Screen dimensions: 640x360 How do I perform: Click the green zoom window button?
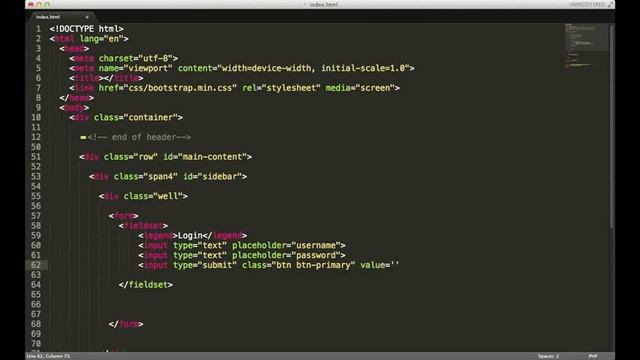(47, 4)
